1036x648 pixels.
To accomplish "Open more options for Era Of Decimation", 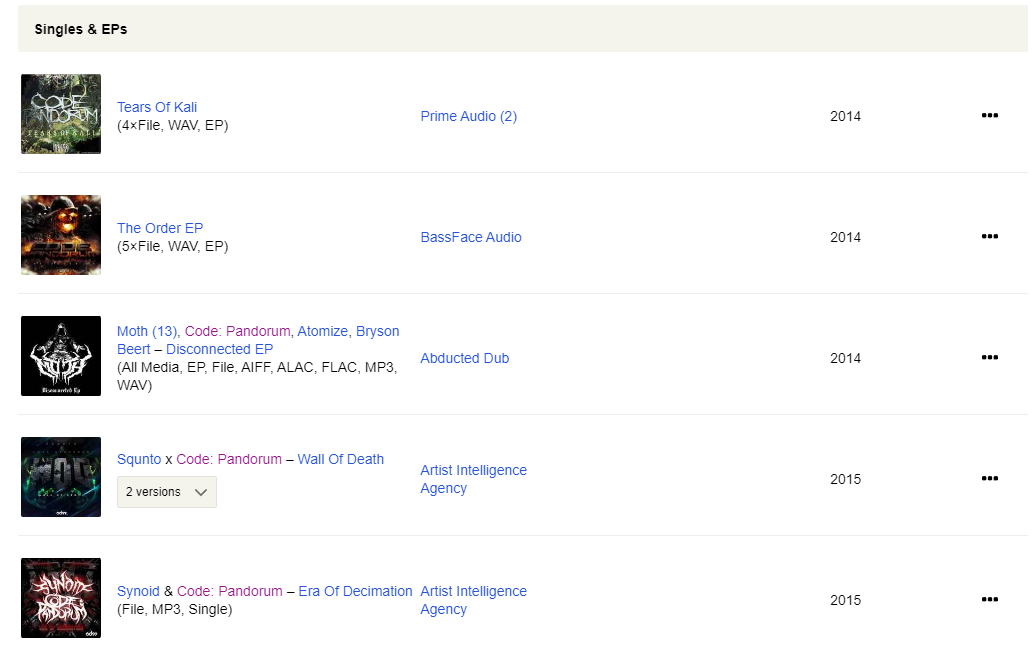I will point(989,600).
